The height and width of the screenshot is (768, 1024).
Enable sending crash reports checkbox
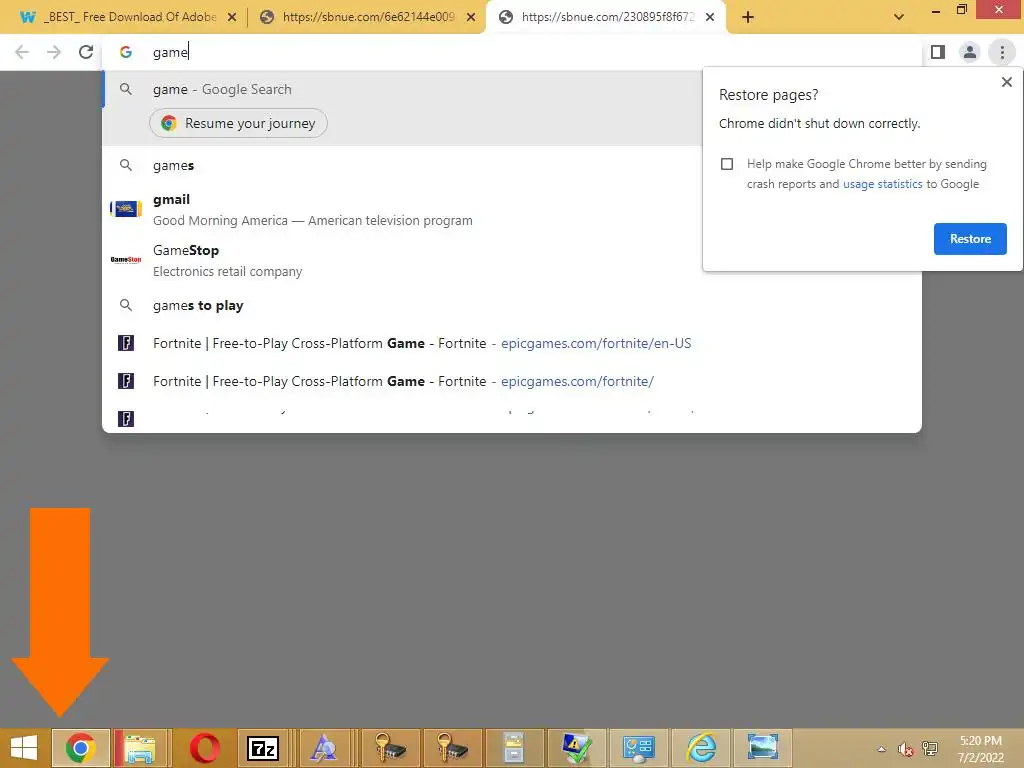coord(727,164)
